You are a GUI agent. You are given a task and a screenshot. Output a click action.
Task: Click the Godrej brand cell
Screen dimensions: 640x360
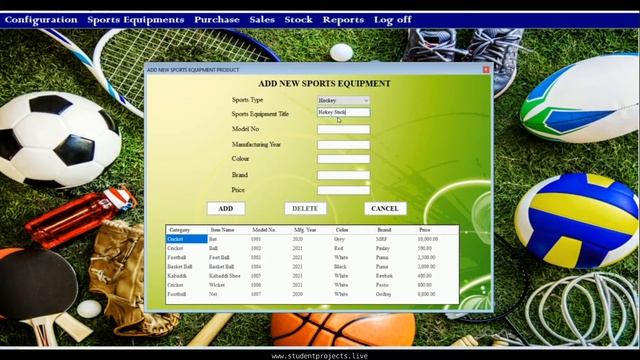383,294
